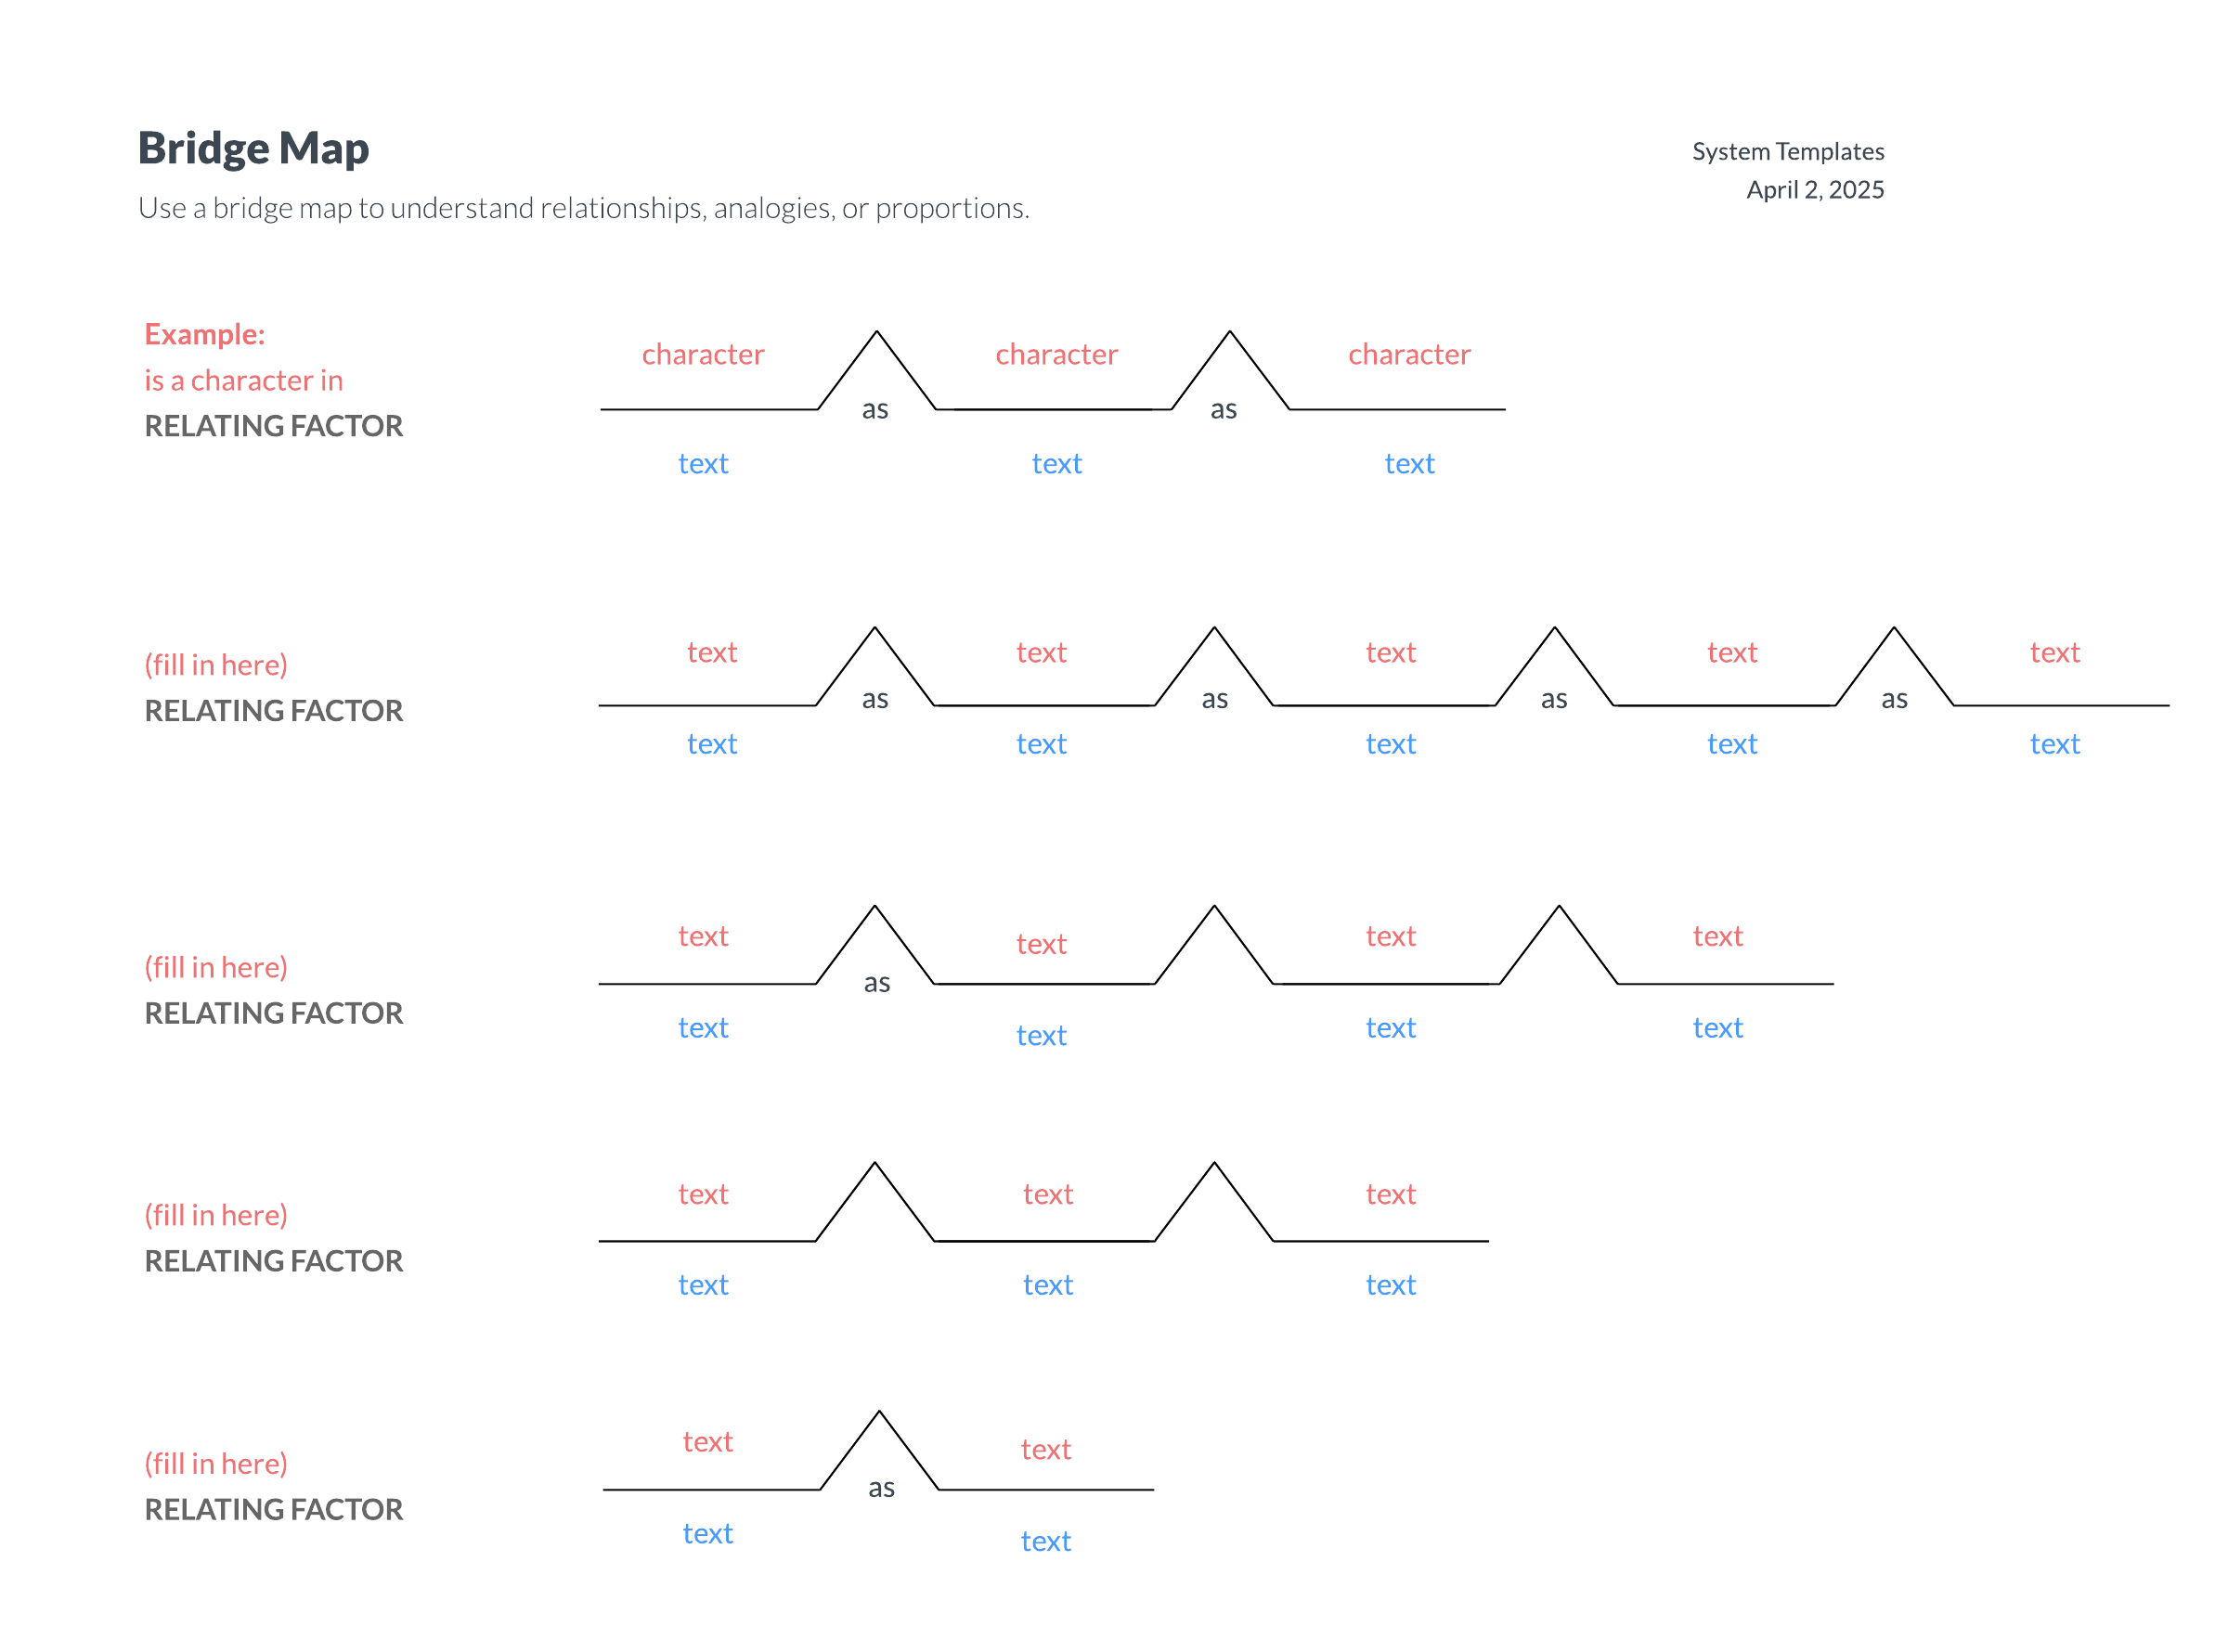The width and height of the screenshot is (2228, 1652).
Task: Click the first 'as' connector in the example bridge
Action: 875,409
